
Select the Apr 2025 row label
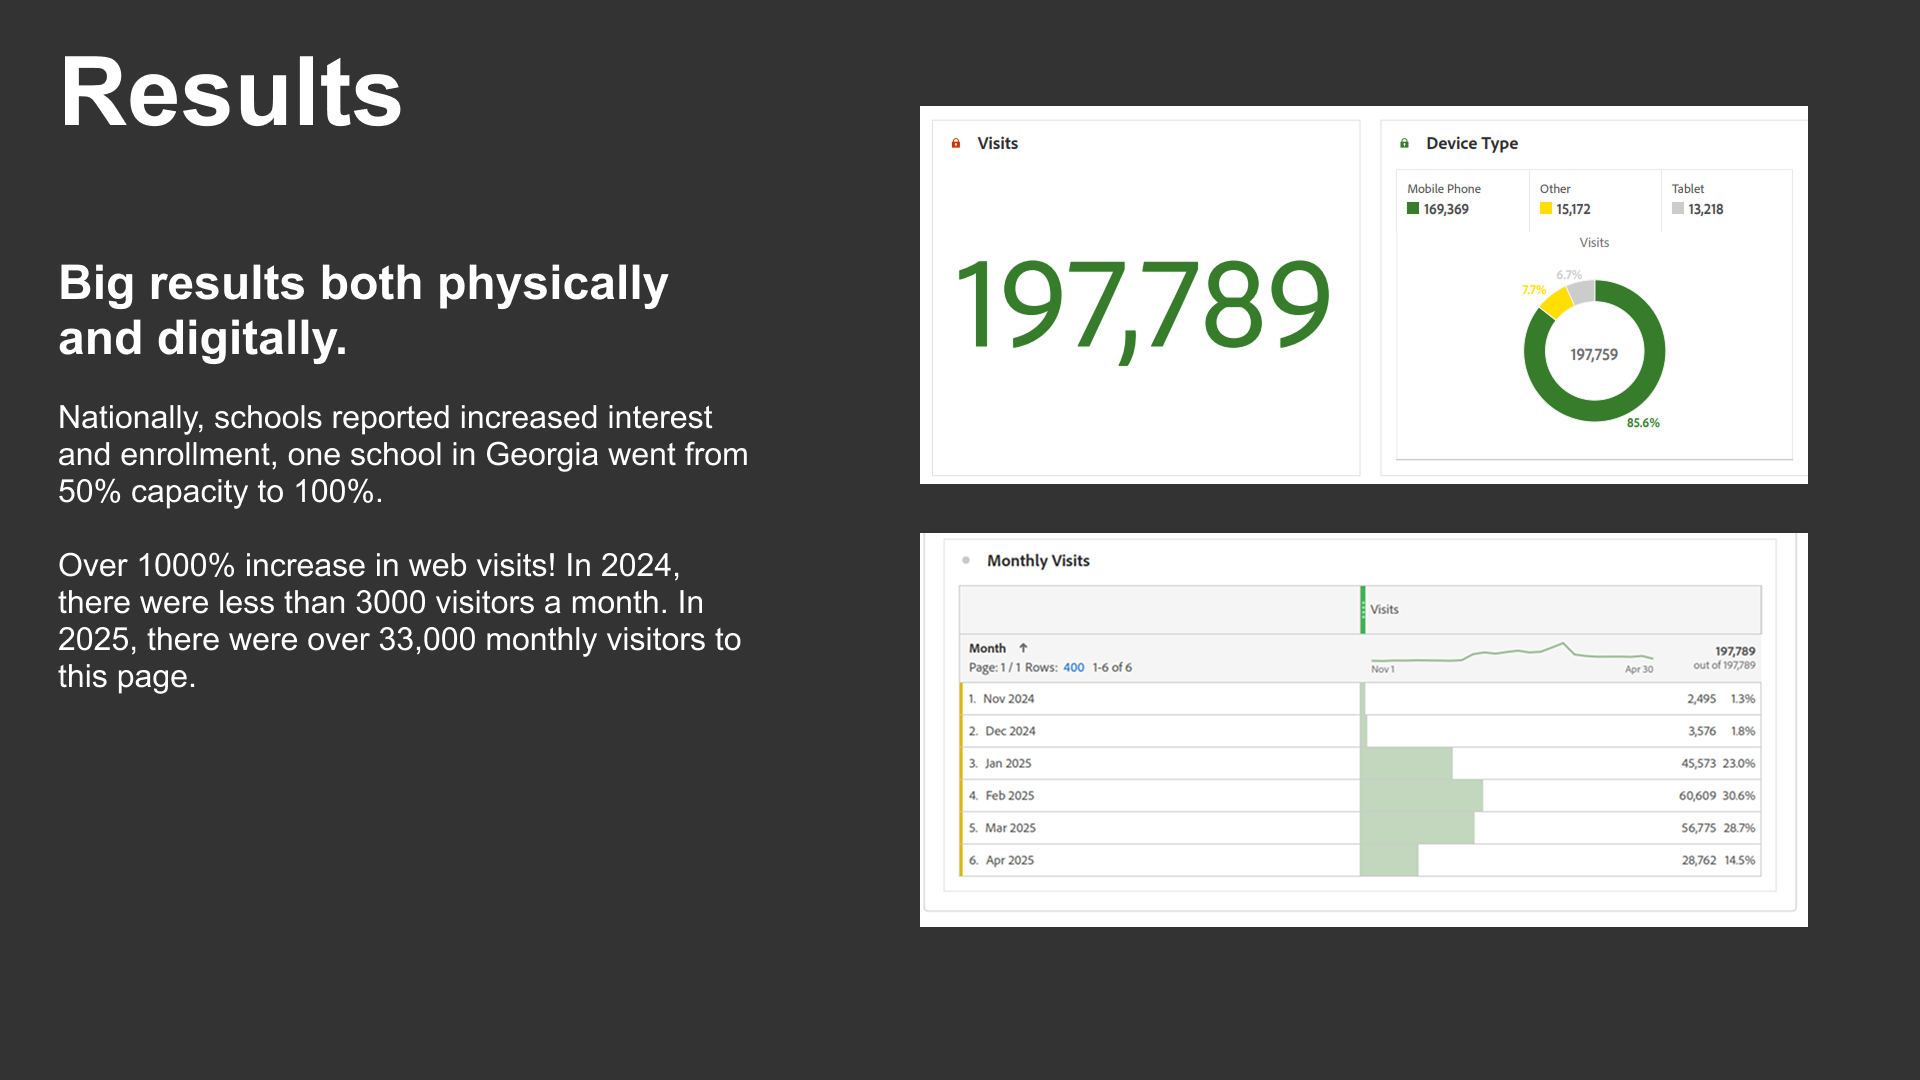coord(1009,860)
